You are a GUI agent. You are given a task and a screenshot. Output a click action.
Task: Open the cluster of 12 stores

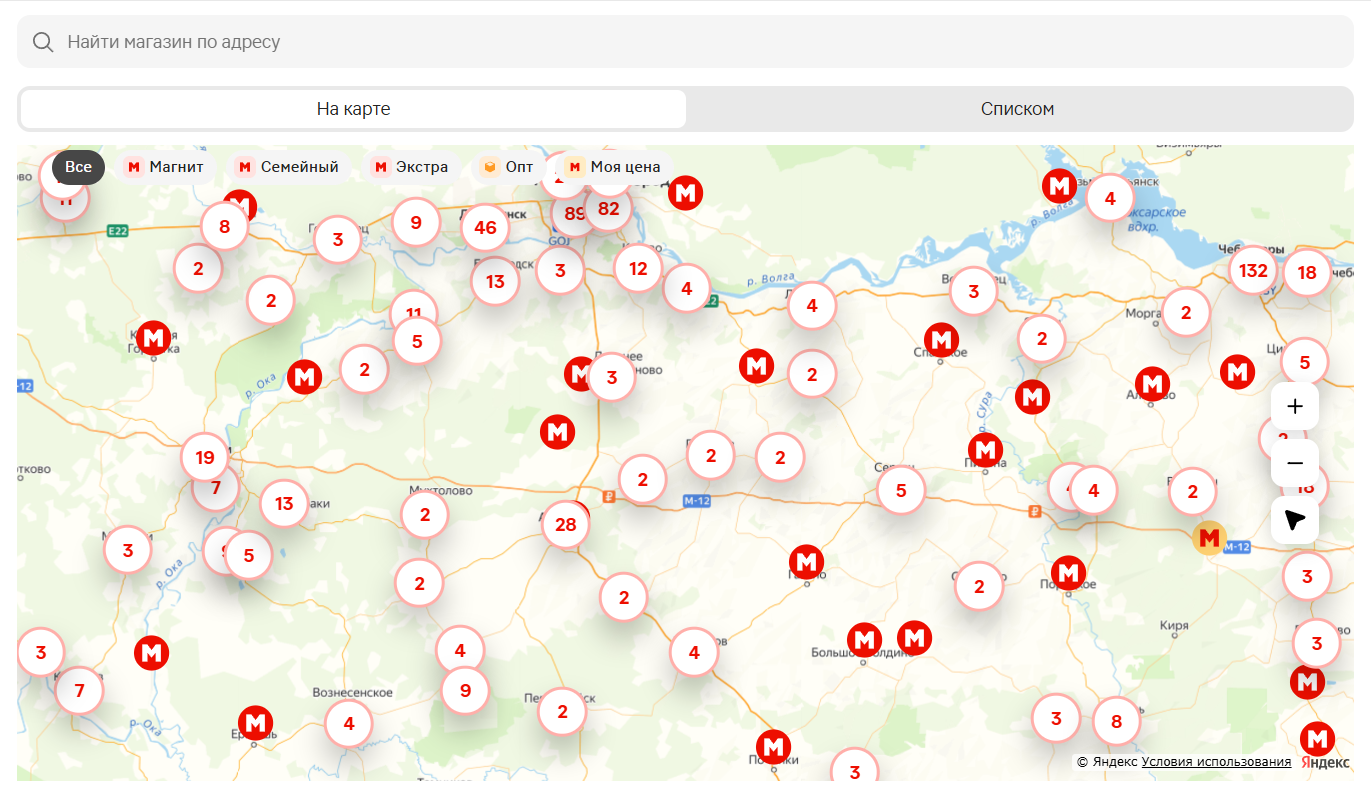point(638,268)
